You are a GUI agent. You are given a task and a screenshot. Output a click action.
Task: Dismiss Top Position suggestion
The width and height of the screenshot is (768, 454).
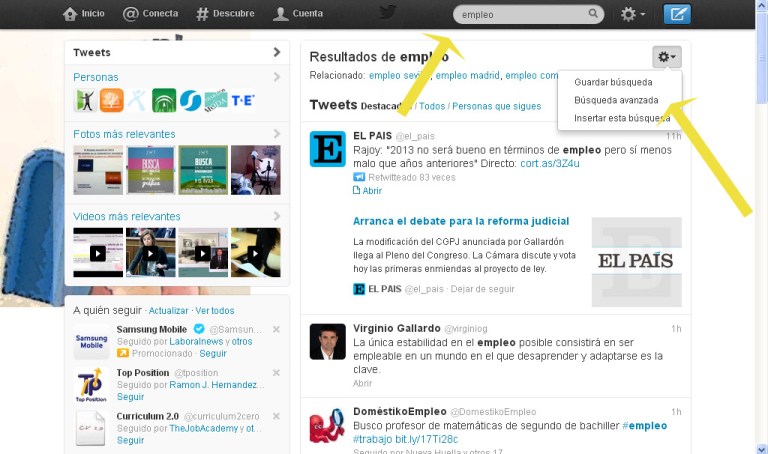276,373
